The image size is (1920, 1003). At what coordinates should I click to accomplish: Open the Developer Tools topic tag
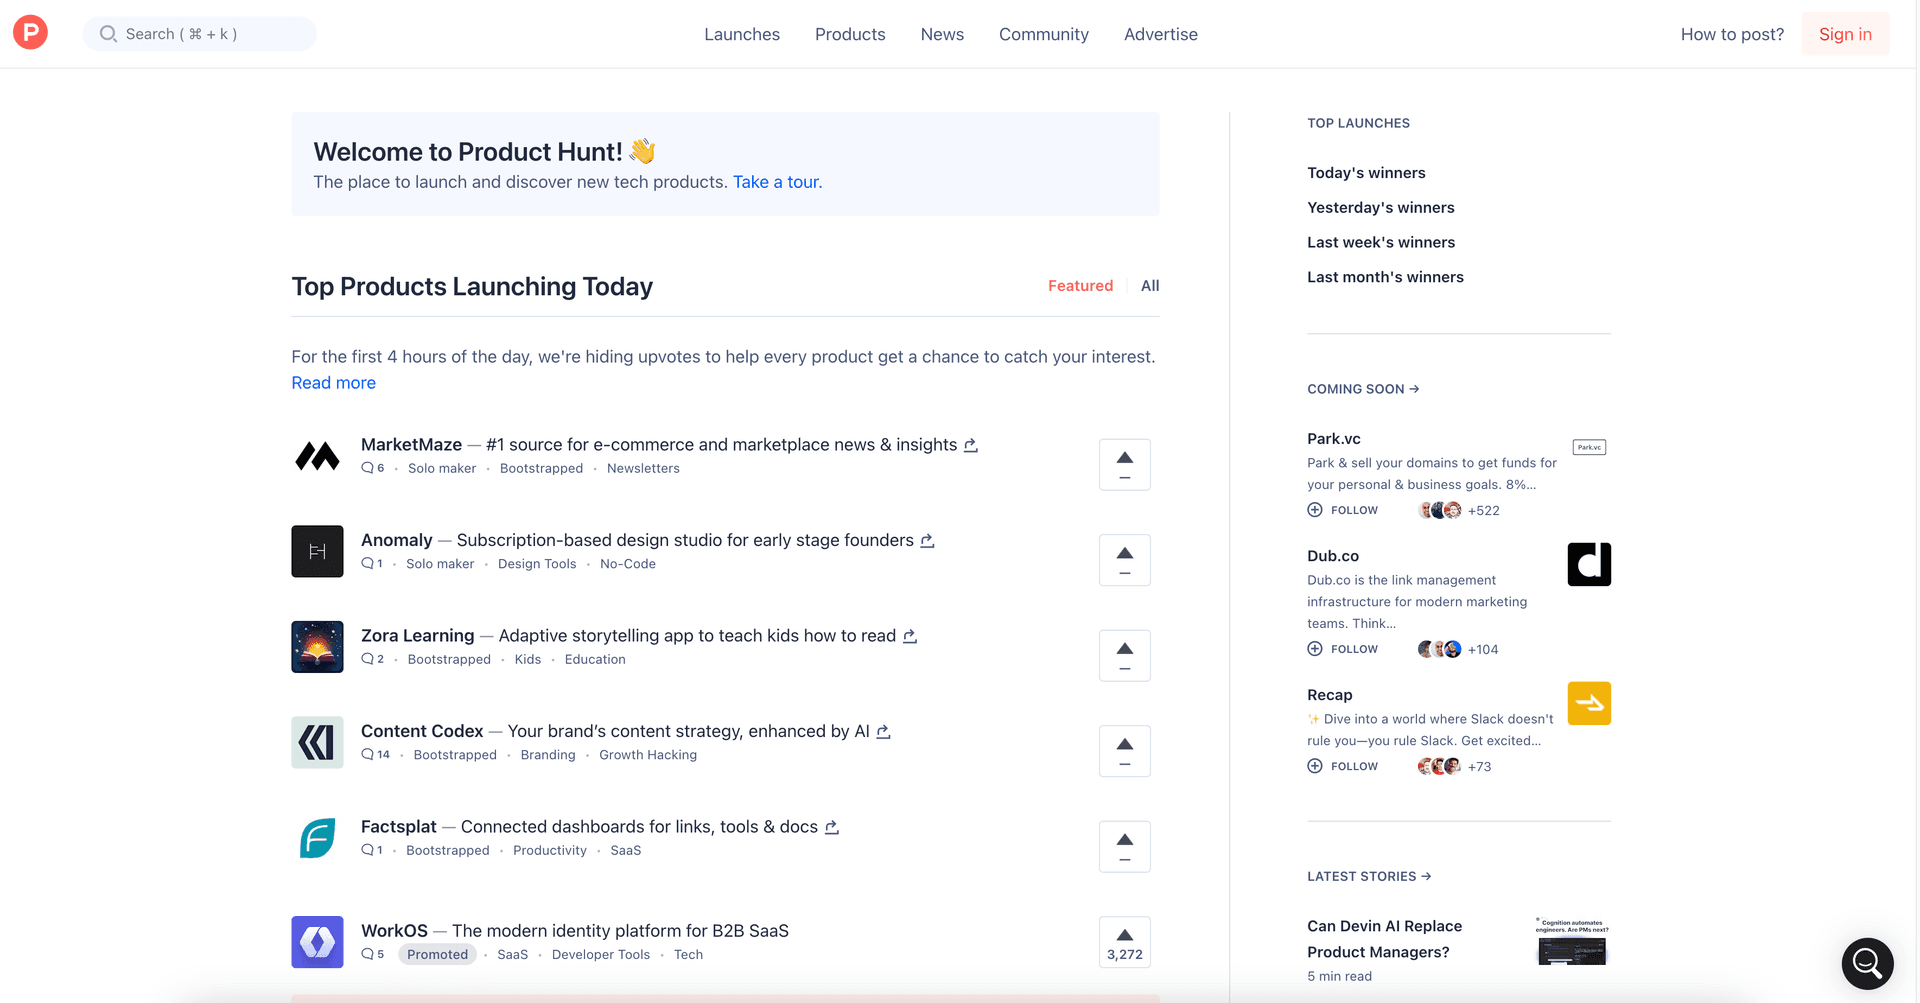click(x=601, y=954)
